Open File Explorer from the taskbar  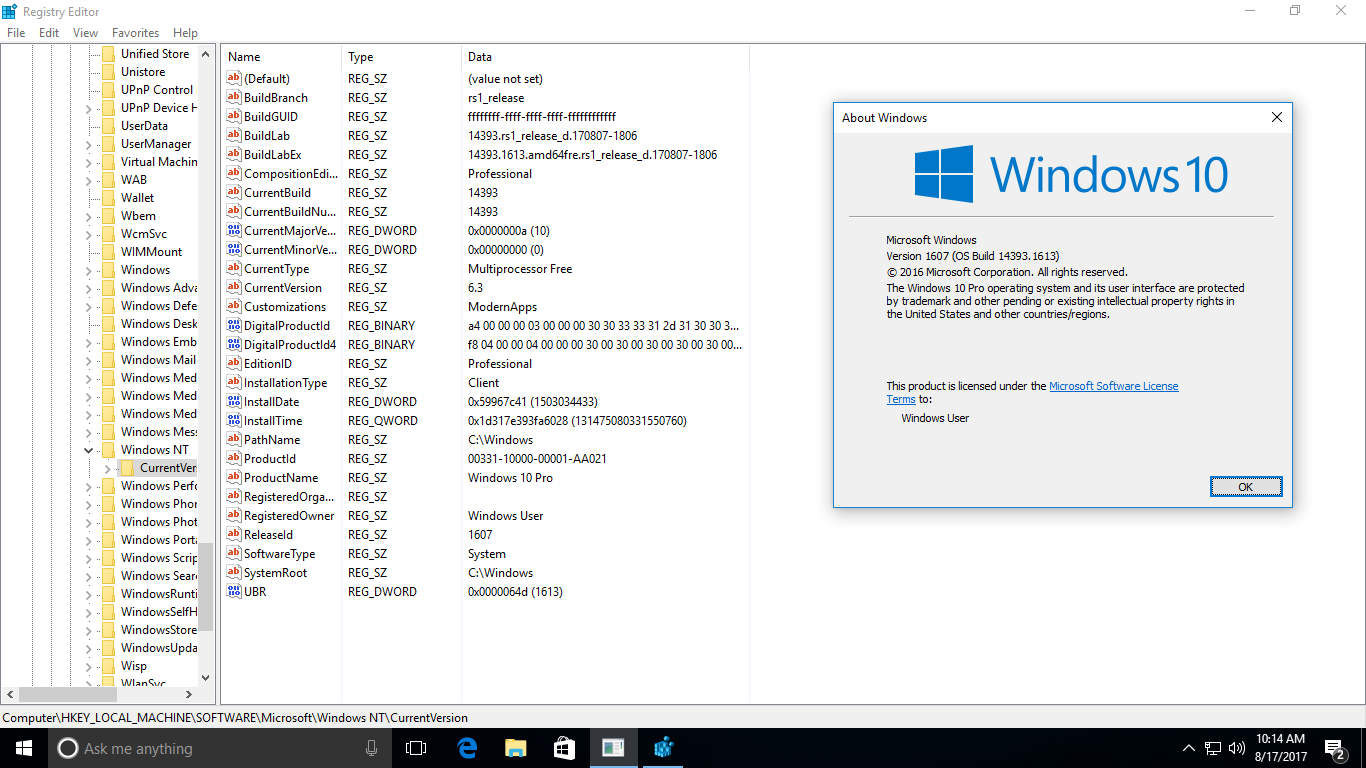(516, 748)
